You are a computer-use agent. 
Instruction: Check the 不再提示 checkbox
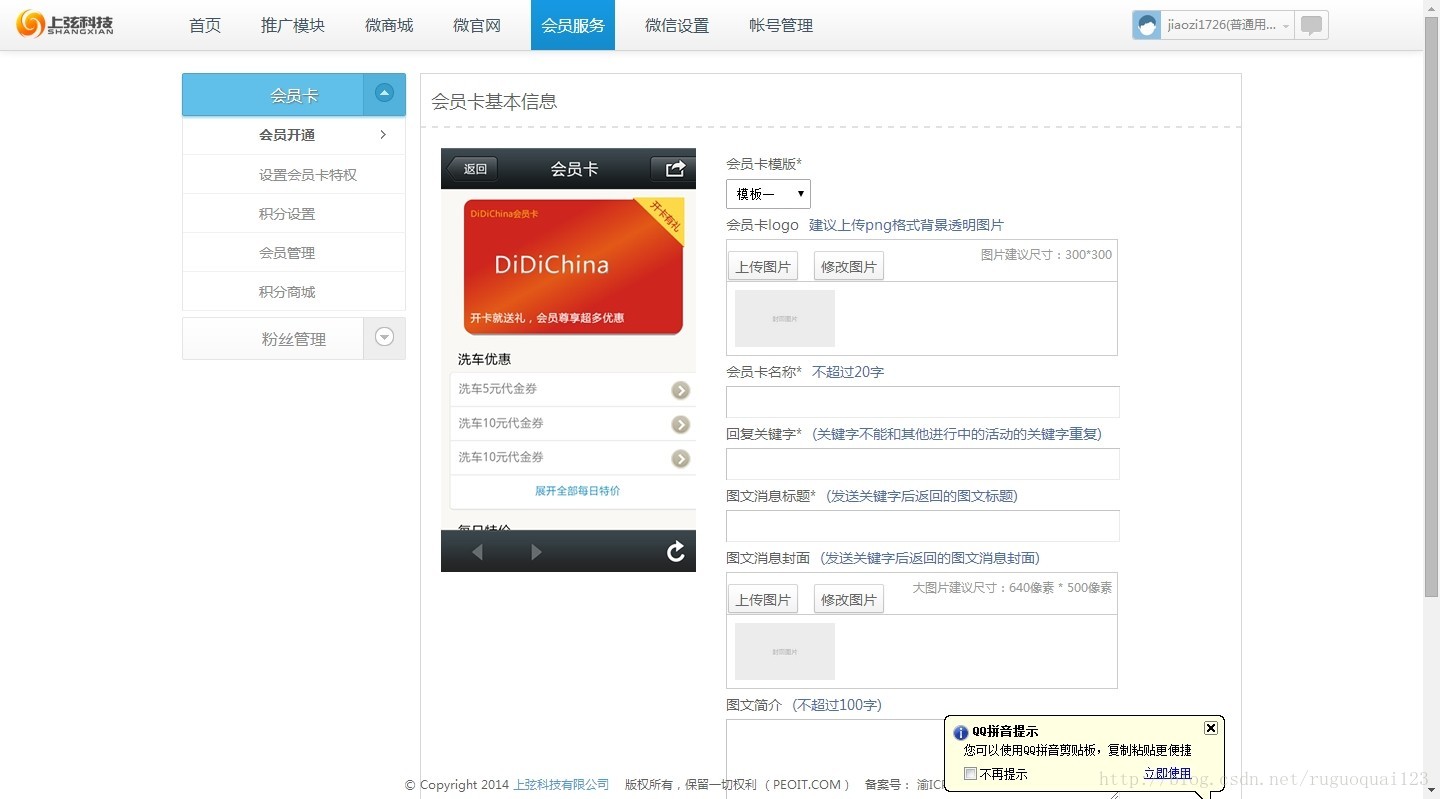[x=970, y=773]
